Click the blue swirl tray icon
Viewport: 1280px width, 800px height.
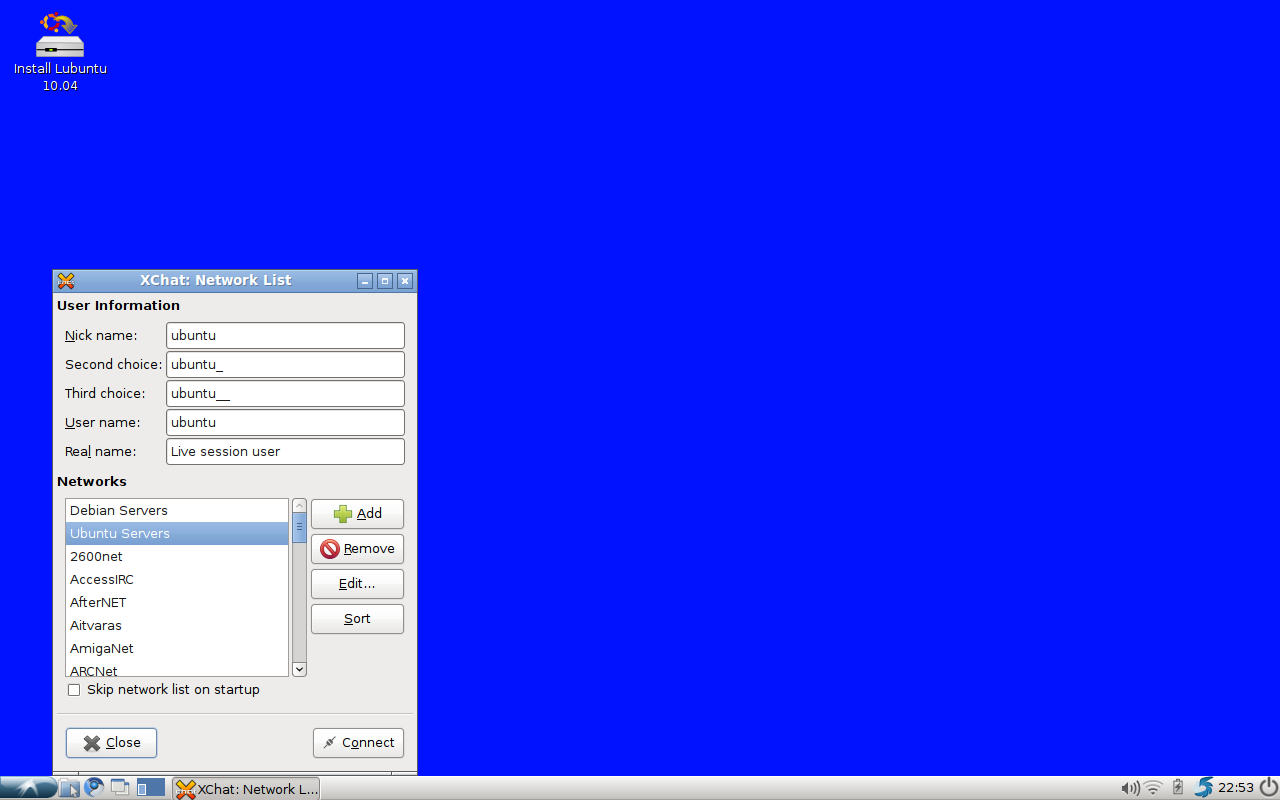1203,788
